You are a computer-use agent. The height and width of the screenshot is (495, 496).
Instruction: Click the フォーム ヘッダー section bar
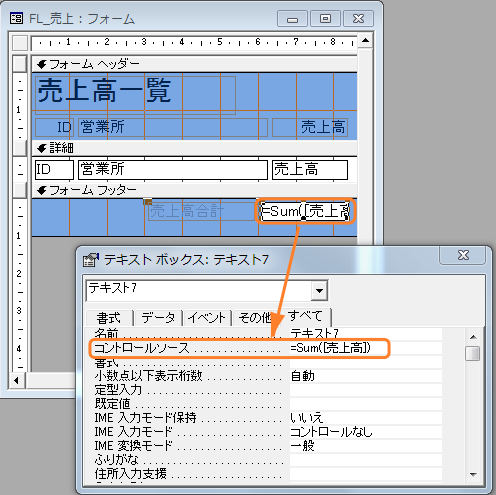(194, 64)
